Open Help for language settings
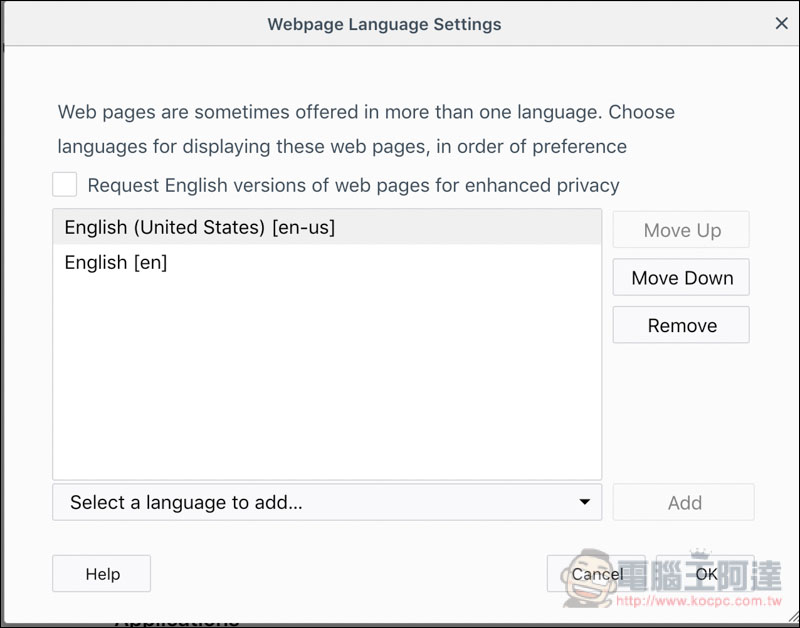 [102, 574]
